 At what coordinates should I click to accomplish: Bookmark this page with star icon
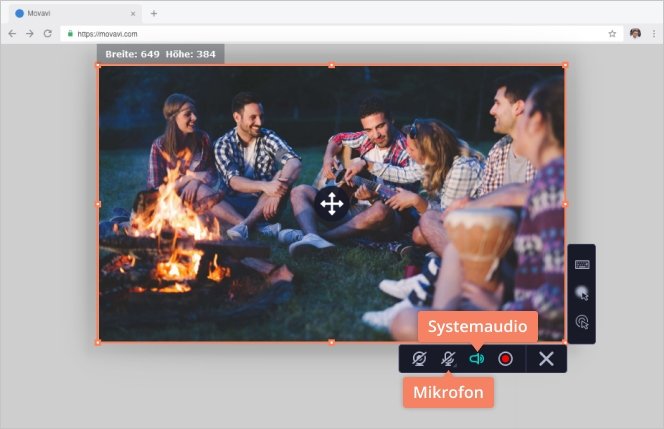click(612, 33)
